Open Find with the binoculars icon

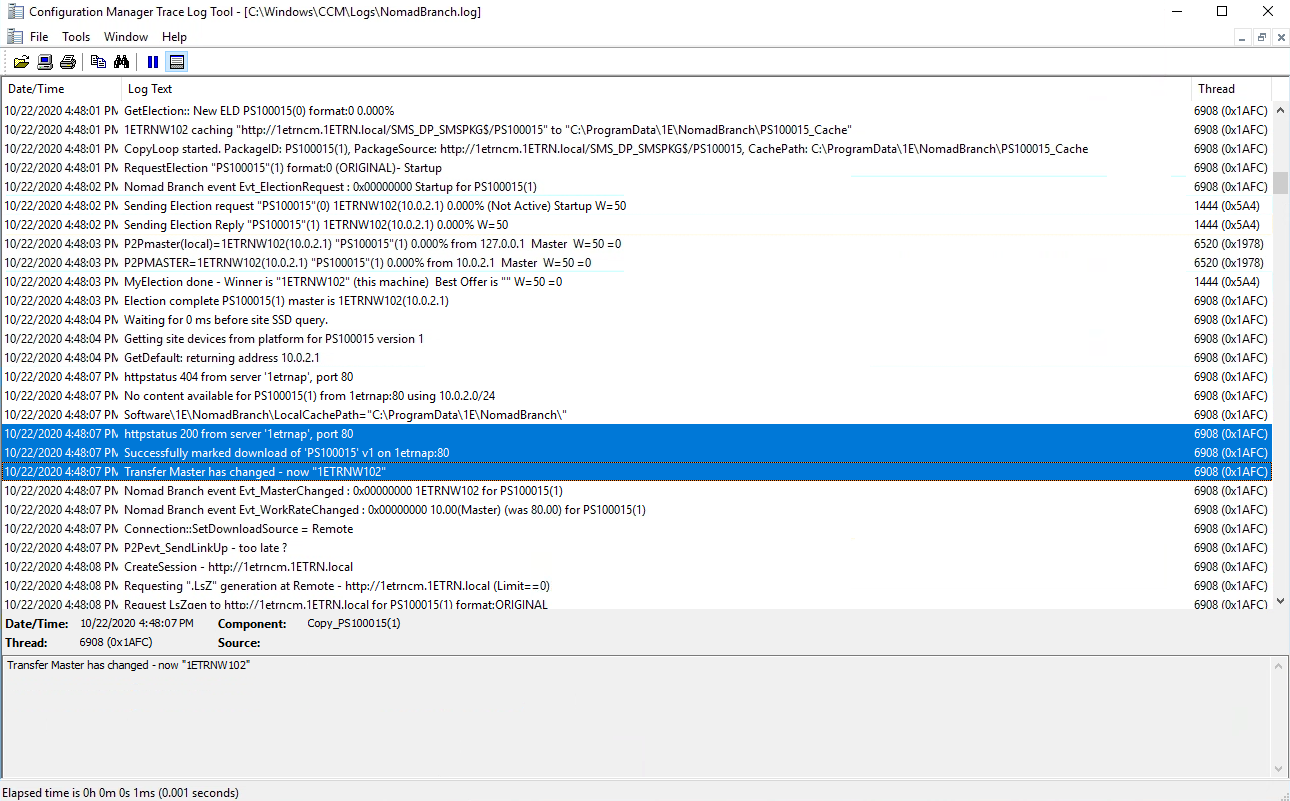point(121,62)
